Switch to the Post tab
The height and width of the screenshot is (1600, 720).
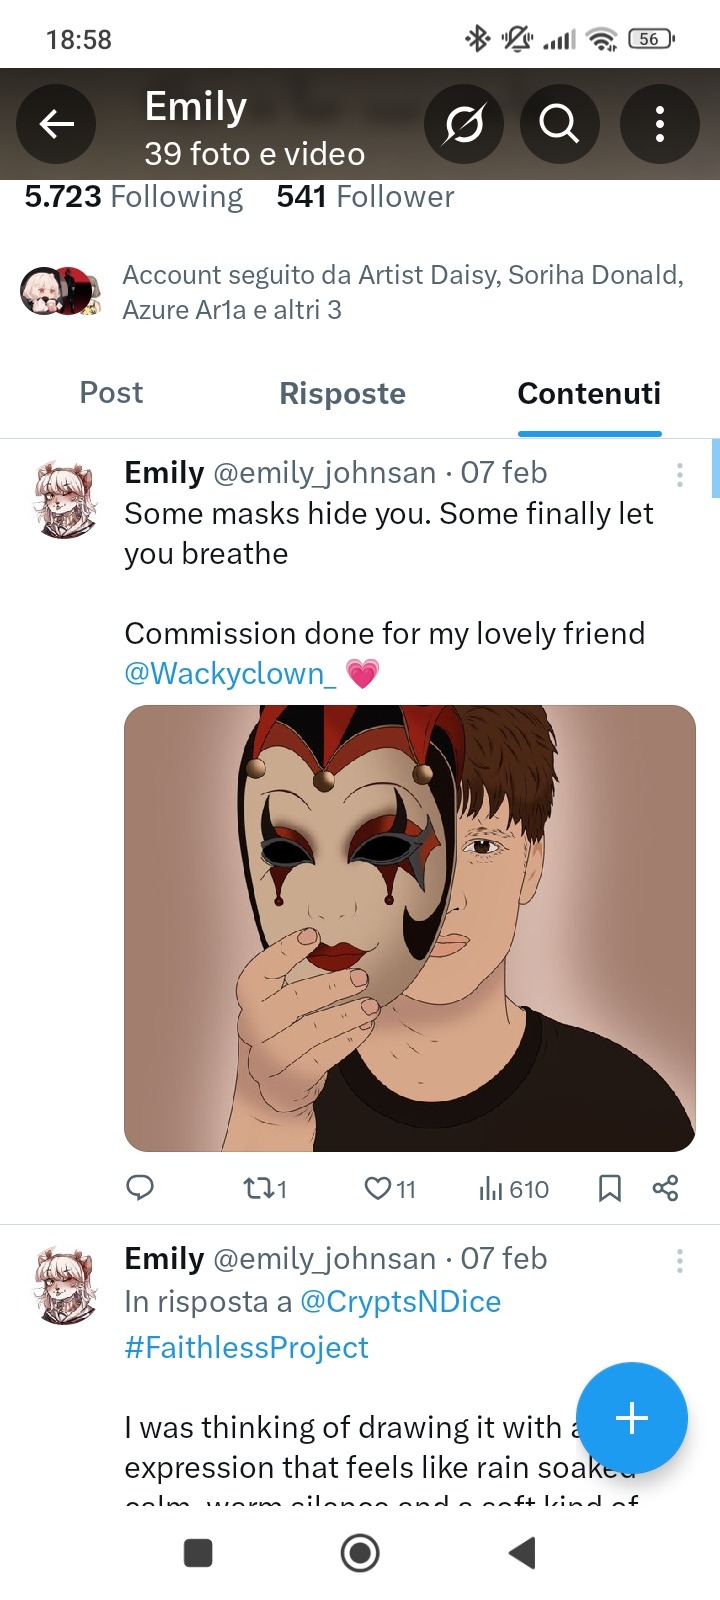point(111,393)
